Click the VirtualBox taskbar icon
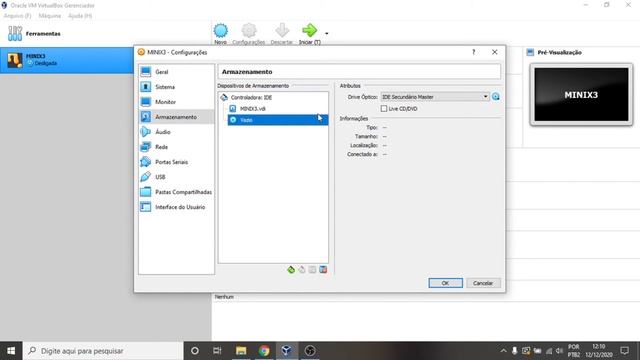The width and height of the screenshot is (640, 360). coord(287,351)
